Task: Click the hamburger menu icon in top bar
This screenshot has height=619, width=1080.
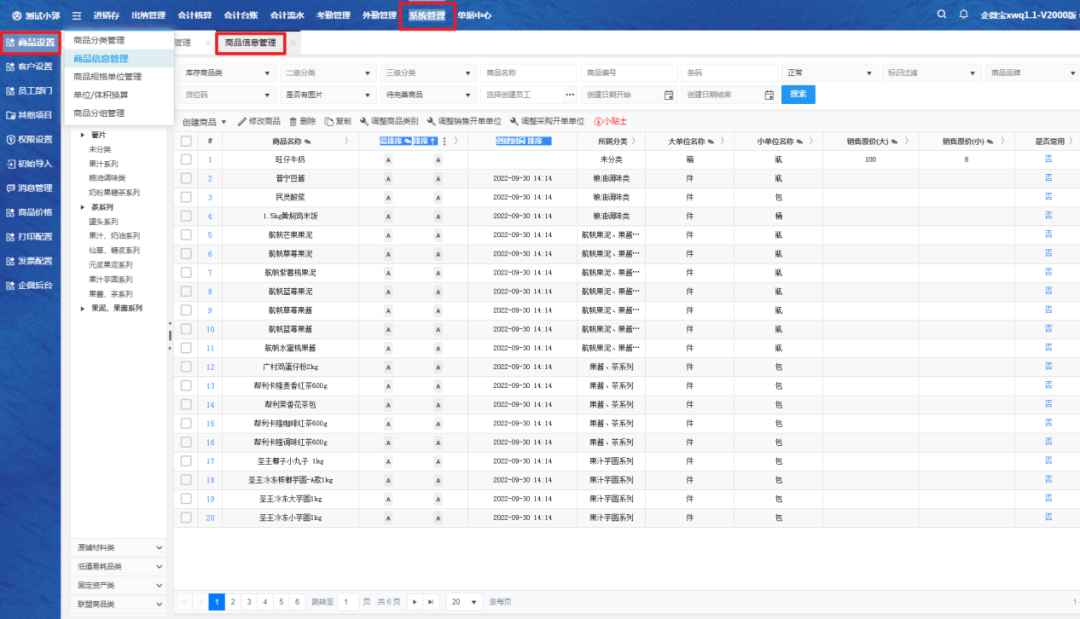Action: [x=76, y=16]
